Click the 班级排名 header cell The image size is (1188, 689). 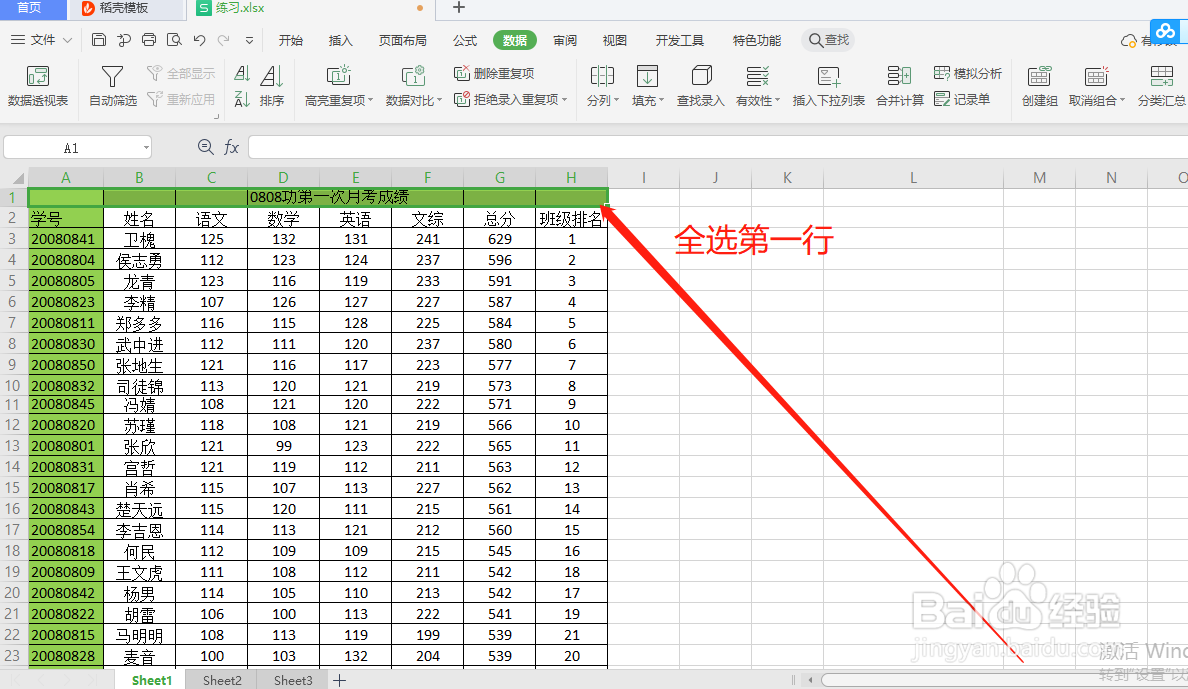pos(571,219)
